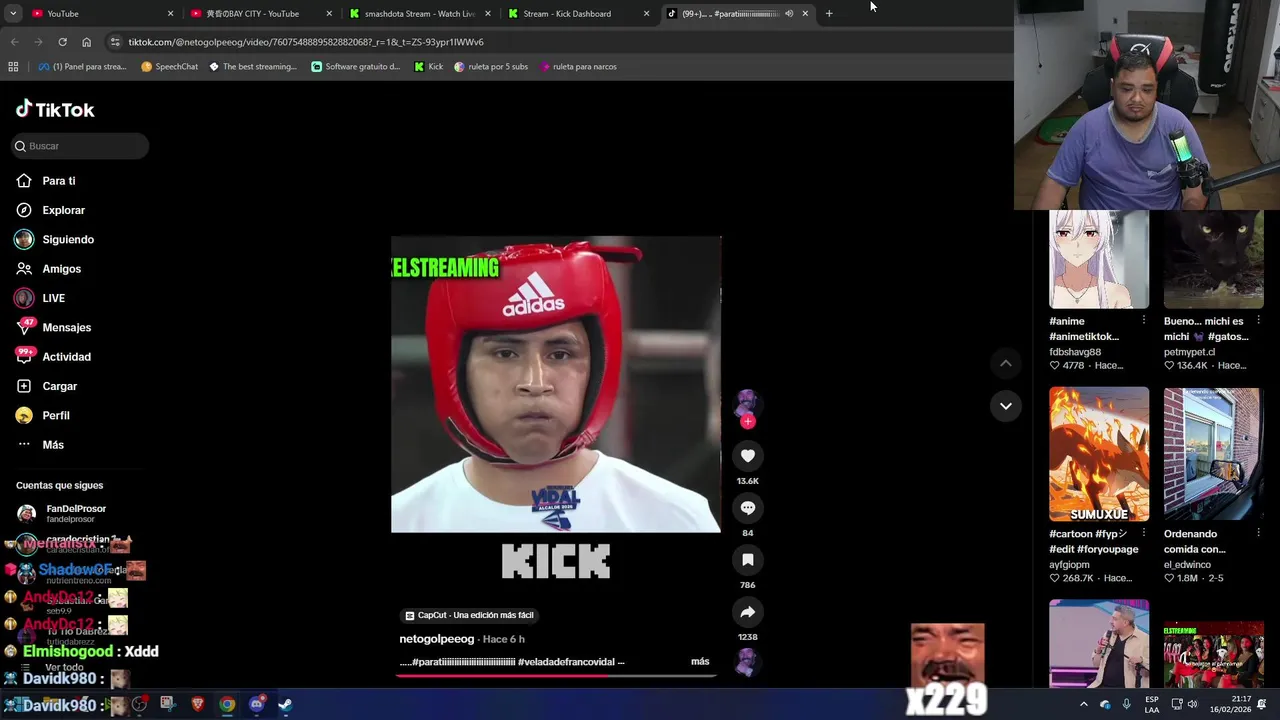This screenshot has height=720, width=1280.
Task: Open the Cargar upload page
Action: pyautogui.click(x=59, y=386)
